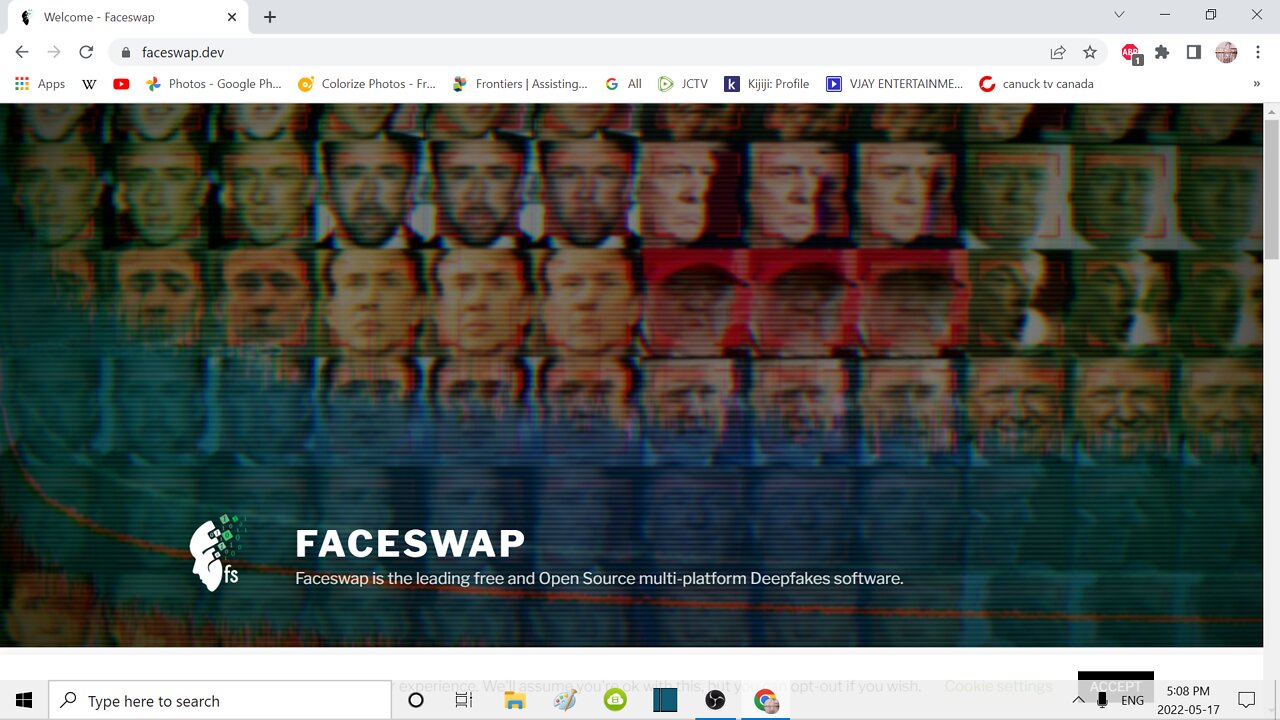Open Chrome's three-dot menu

point(1258,52)
